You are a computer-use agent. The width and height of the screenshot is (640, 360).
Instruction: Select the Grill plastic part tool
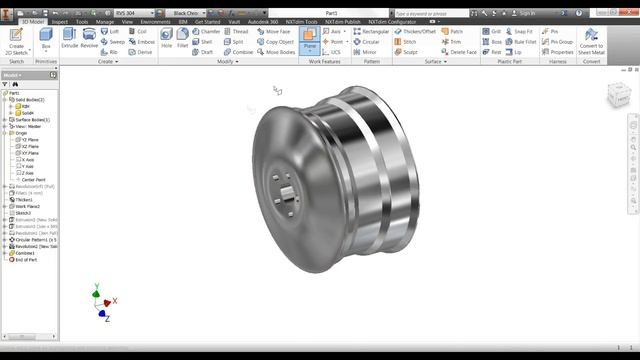(x=492, y=31)
